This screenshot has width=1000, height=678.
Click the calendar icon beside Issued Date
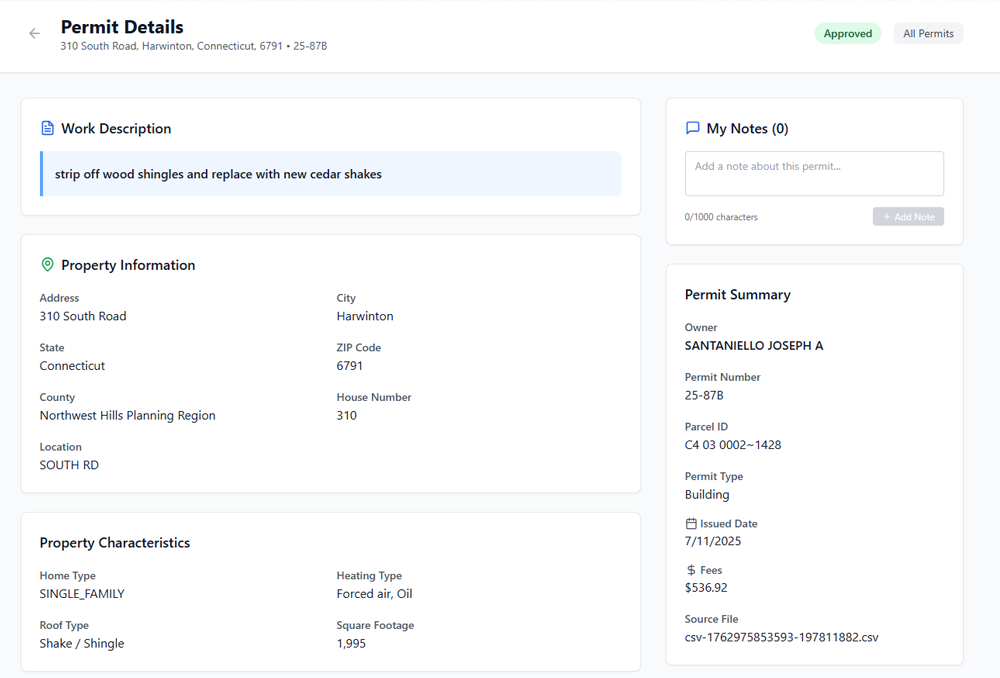[x=691, y=524]
